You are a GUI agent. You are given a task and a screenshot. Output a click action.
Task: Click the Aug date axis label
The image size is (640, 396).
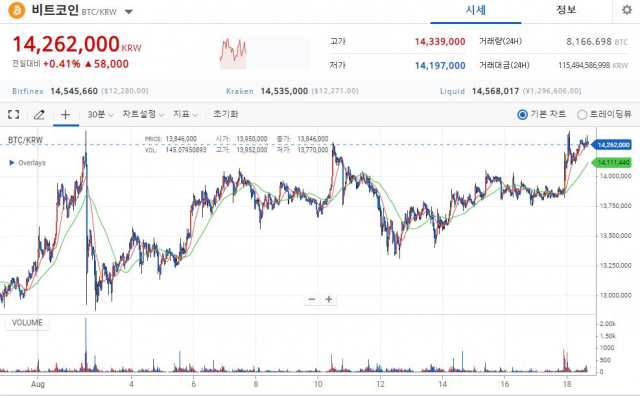pyautogui.click(x=38, y=384)
